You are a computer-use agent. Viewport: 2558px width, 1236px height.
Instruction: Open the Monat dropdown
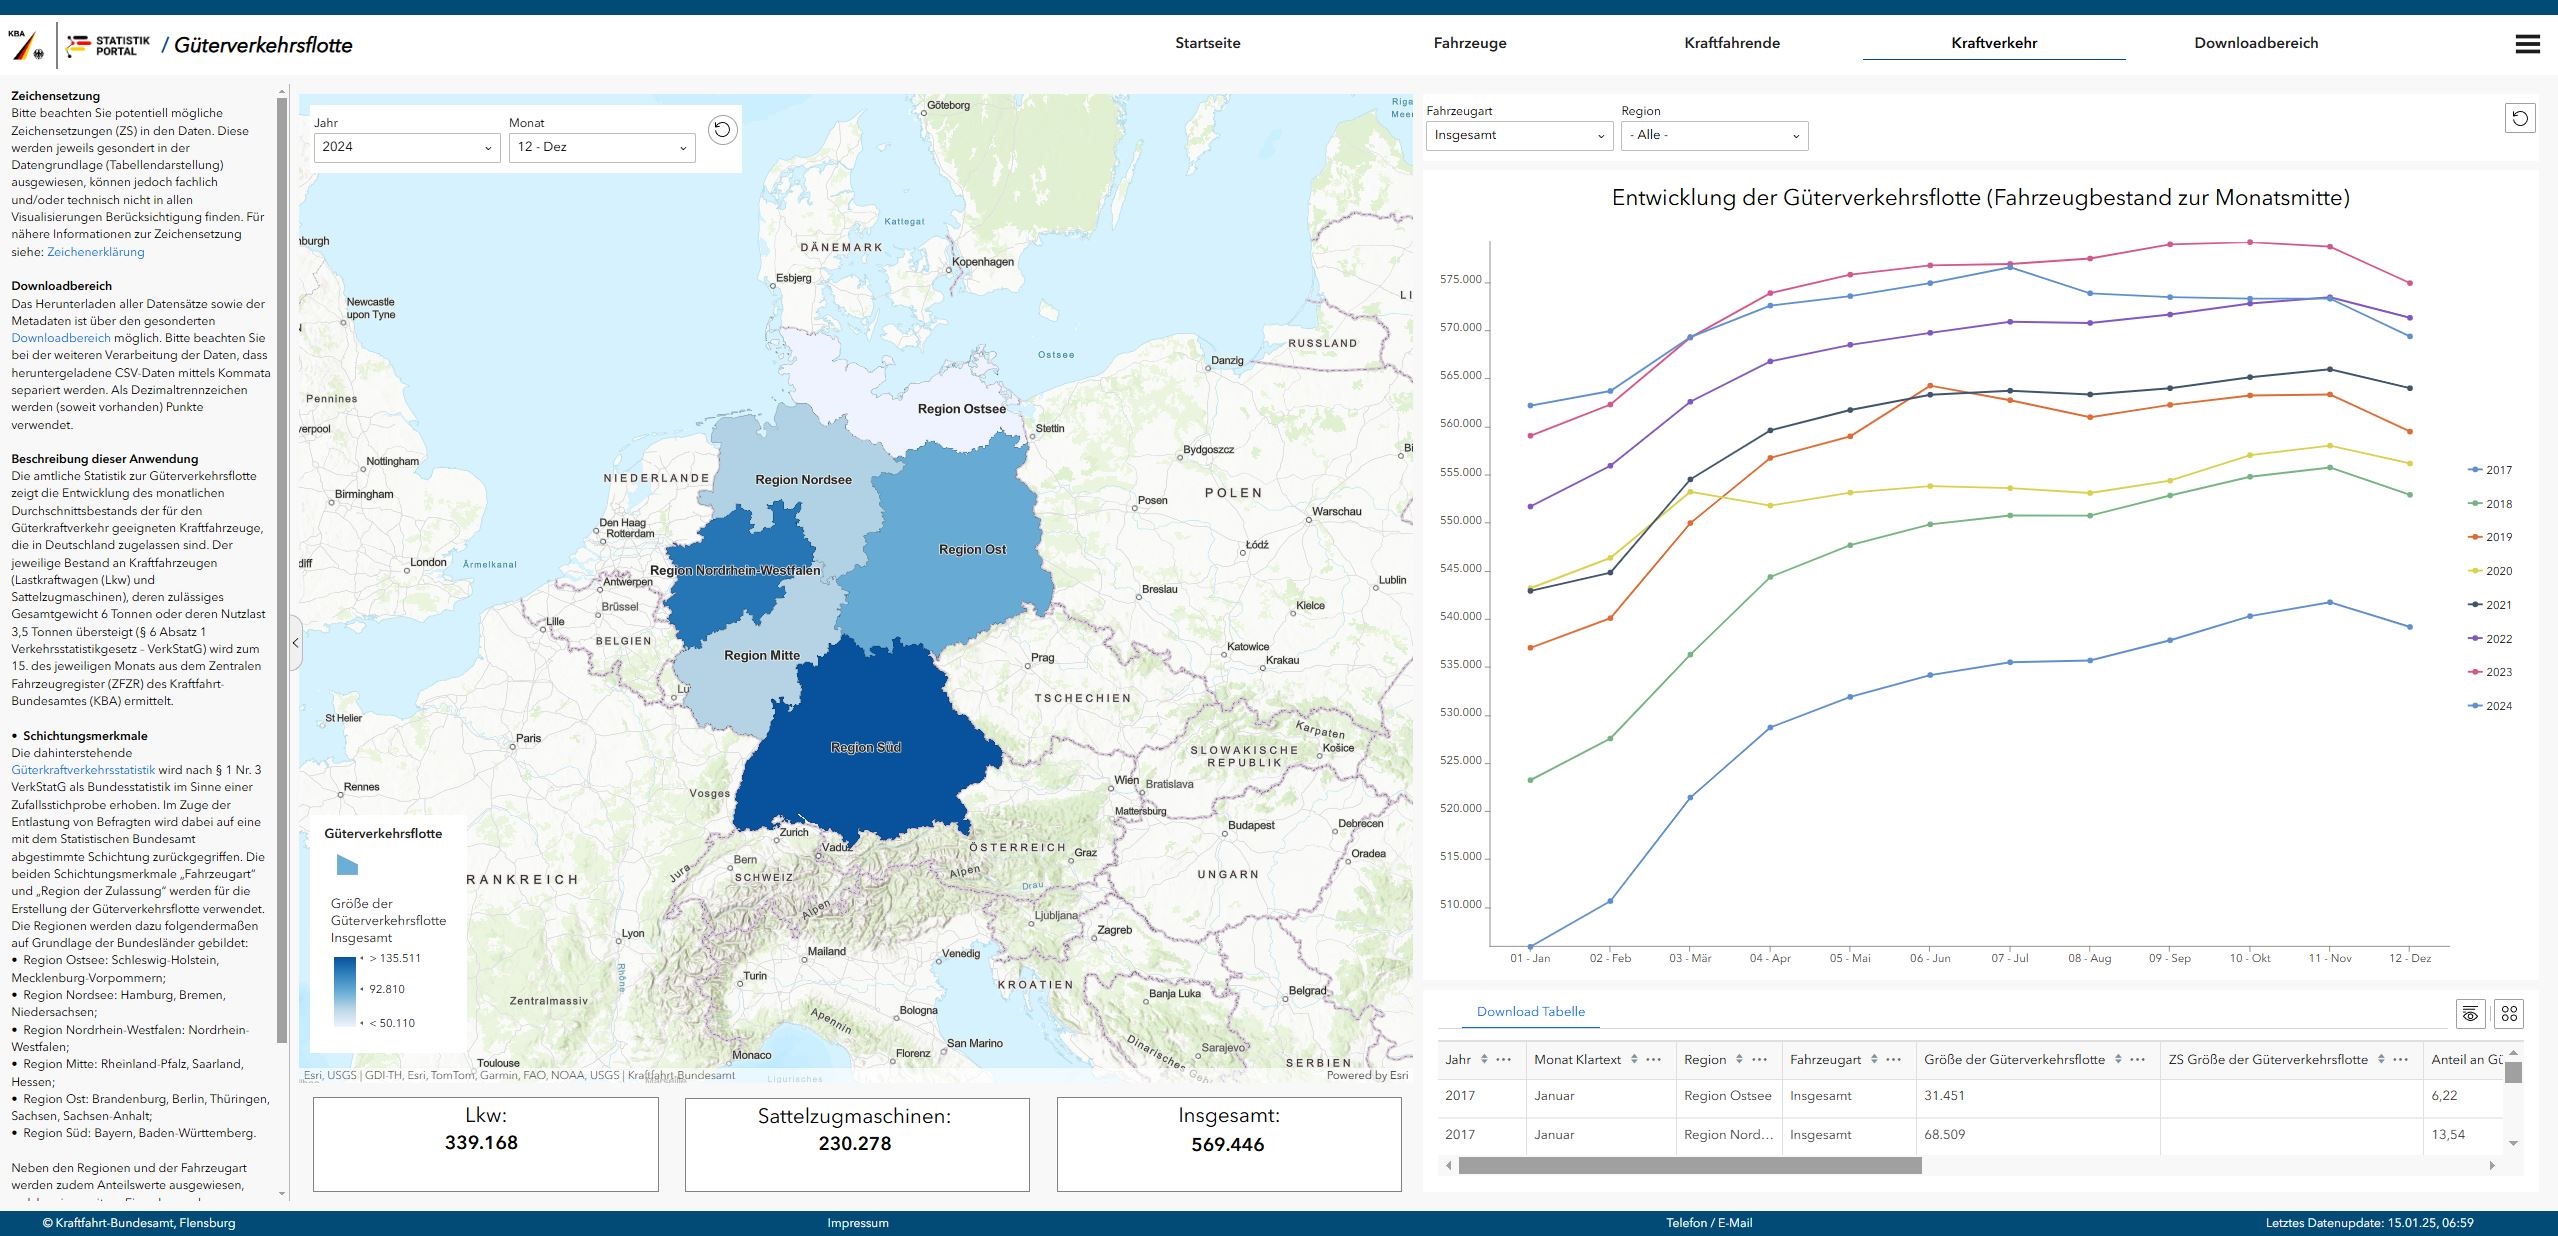(x=601, y=147)
